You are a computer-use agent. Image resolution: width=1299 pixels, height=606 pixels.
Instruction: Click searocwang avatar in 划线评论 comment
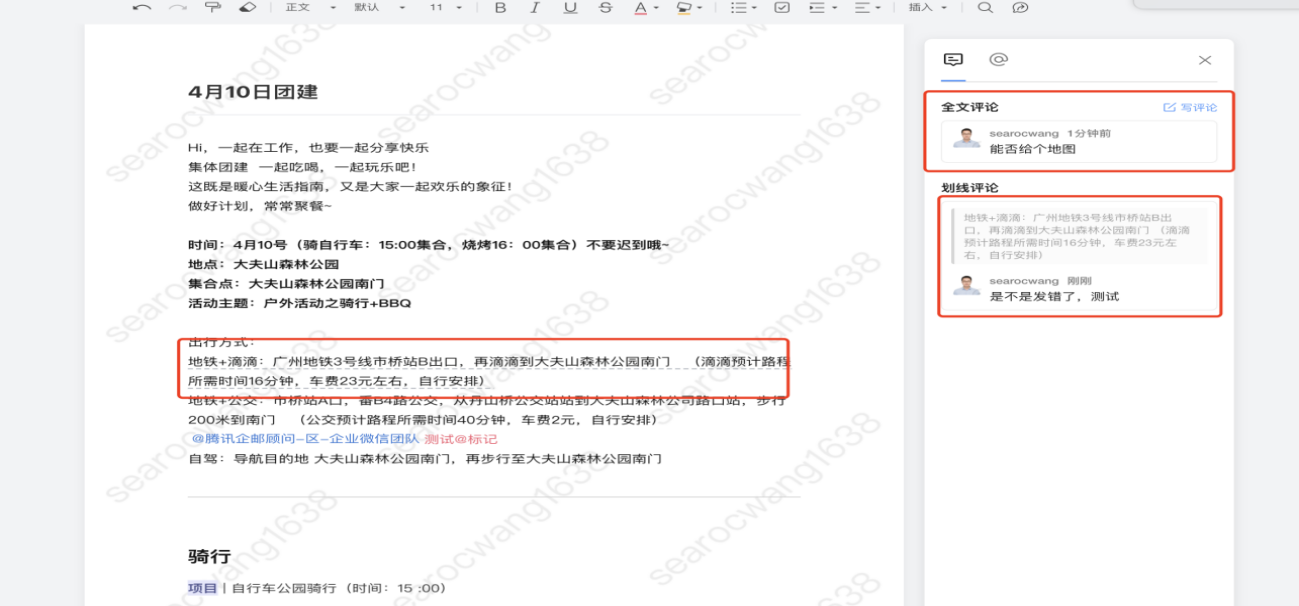[966, 285]
